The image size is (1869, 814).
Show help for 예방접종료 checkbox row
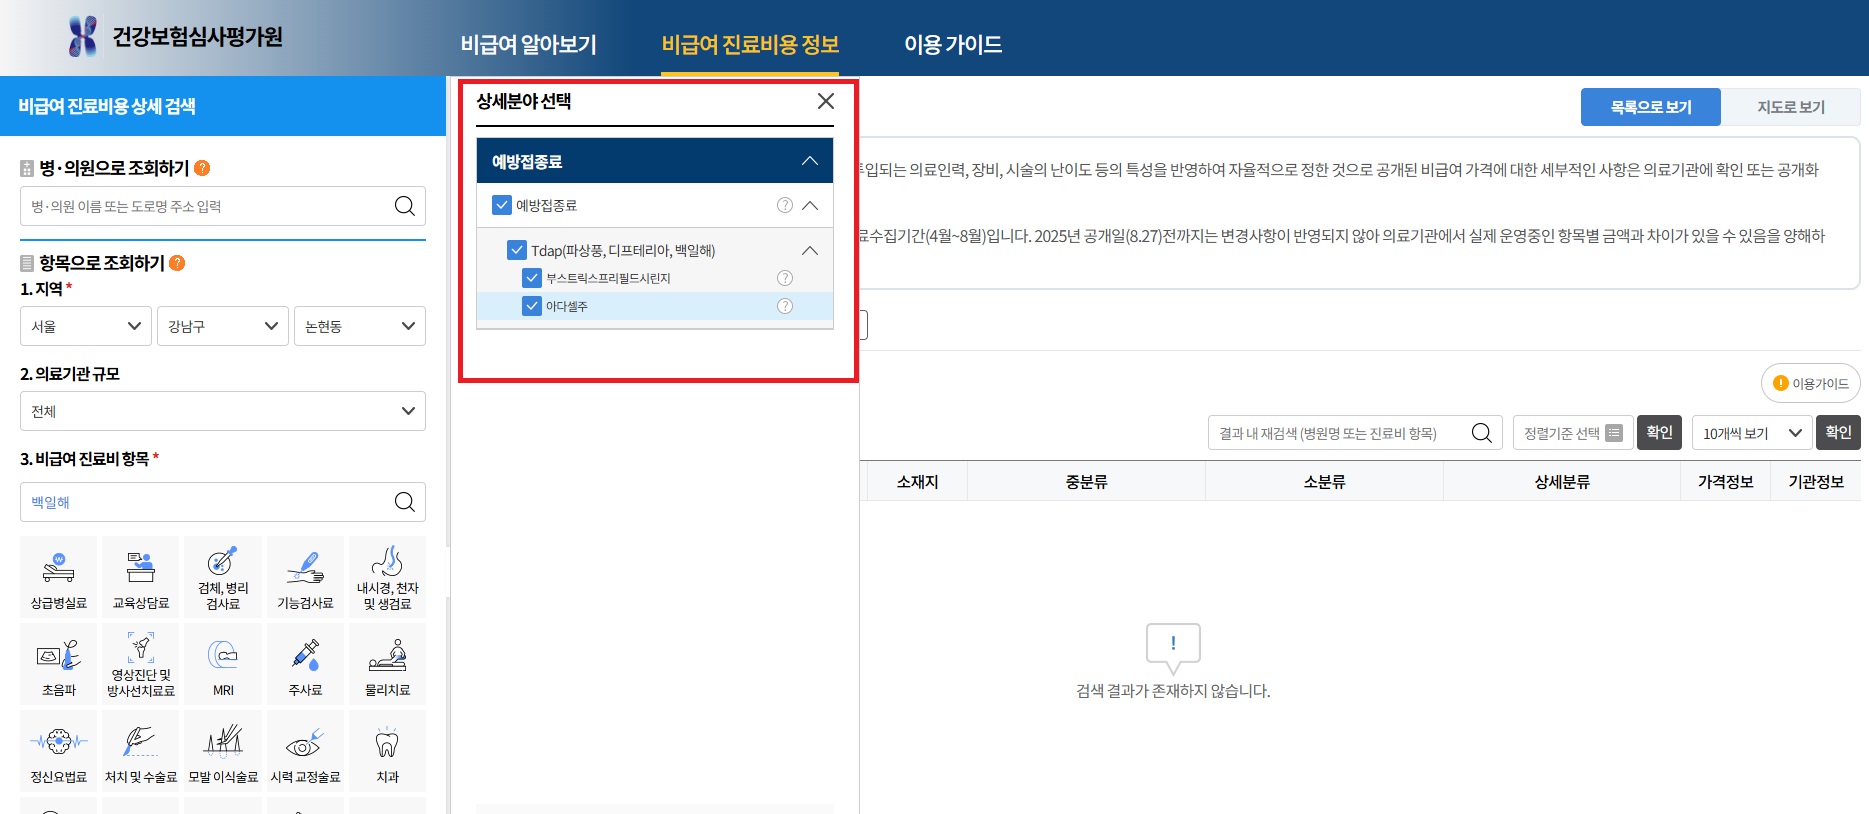click(x=785, y=205)
